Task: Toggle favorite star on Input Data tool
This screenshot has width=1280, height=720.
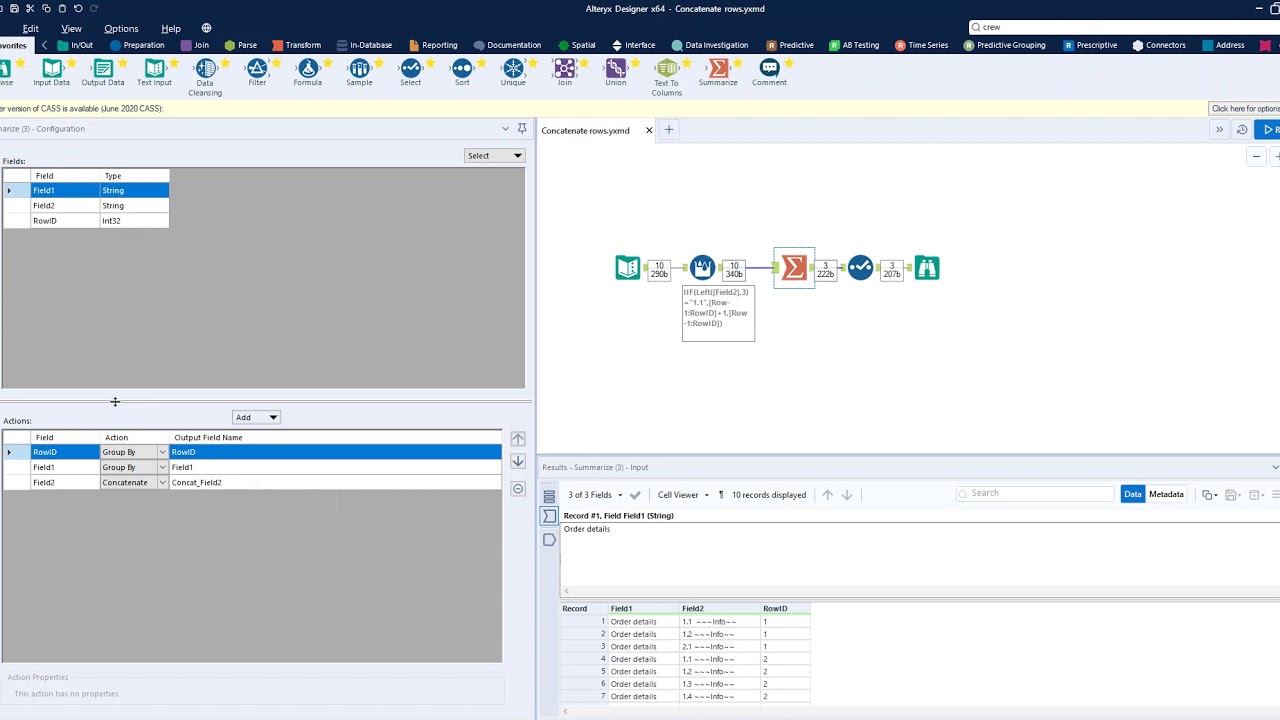Action: 71,64
